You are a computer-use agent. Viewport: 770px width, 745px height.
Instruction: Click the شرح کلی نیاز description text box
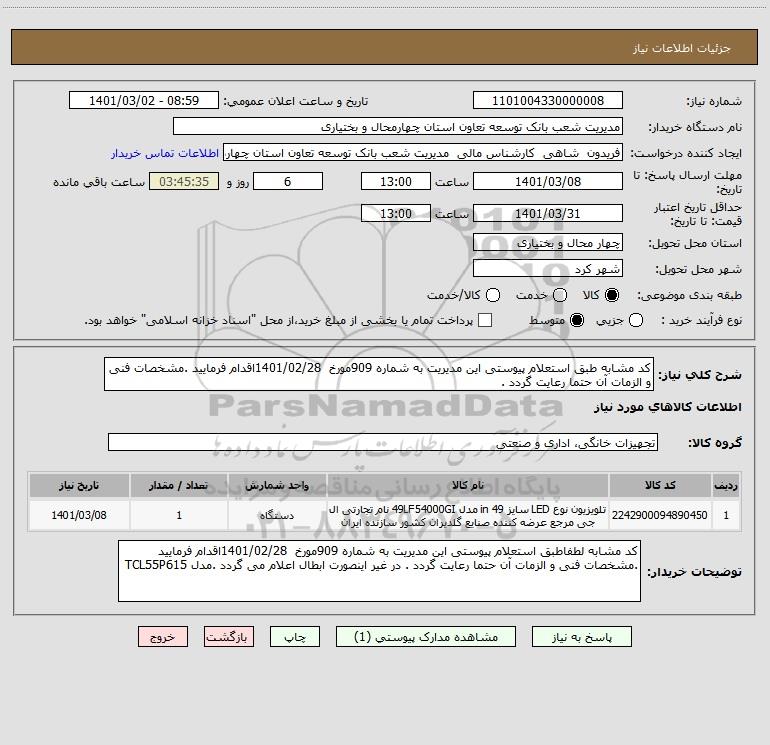tap(379, 374)
